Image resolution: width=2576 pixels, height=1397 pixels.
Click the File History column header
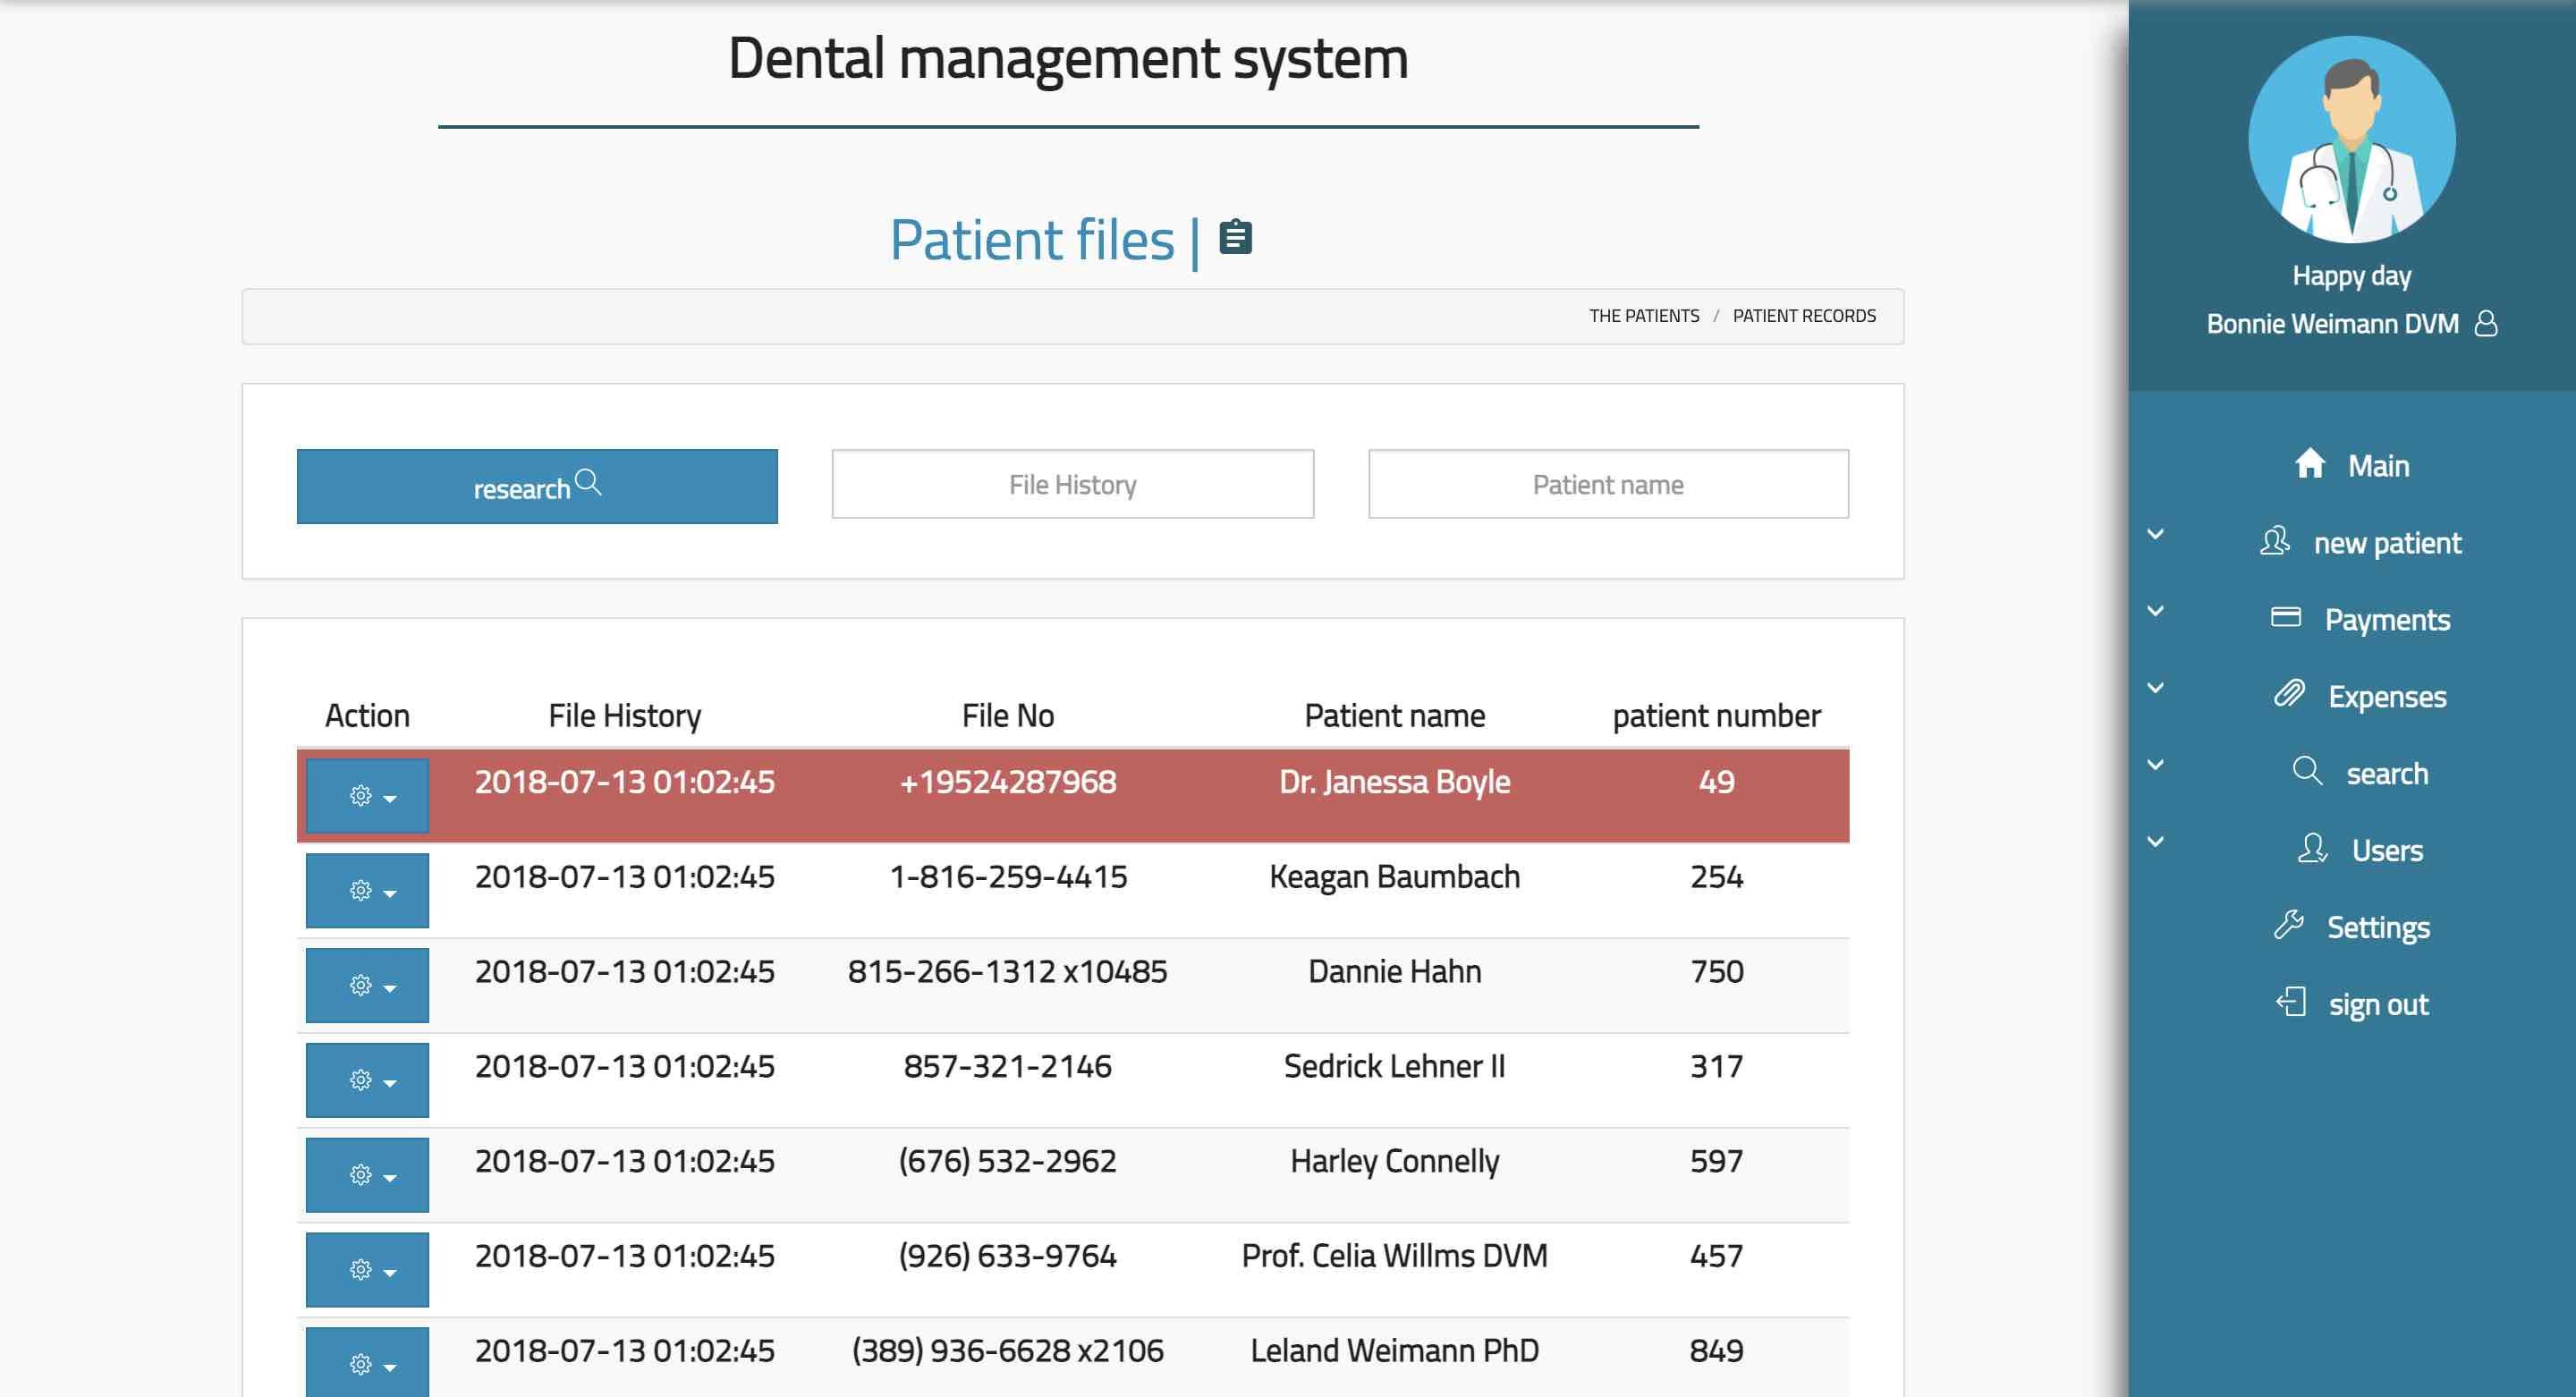(625, 716)
